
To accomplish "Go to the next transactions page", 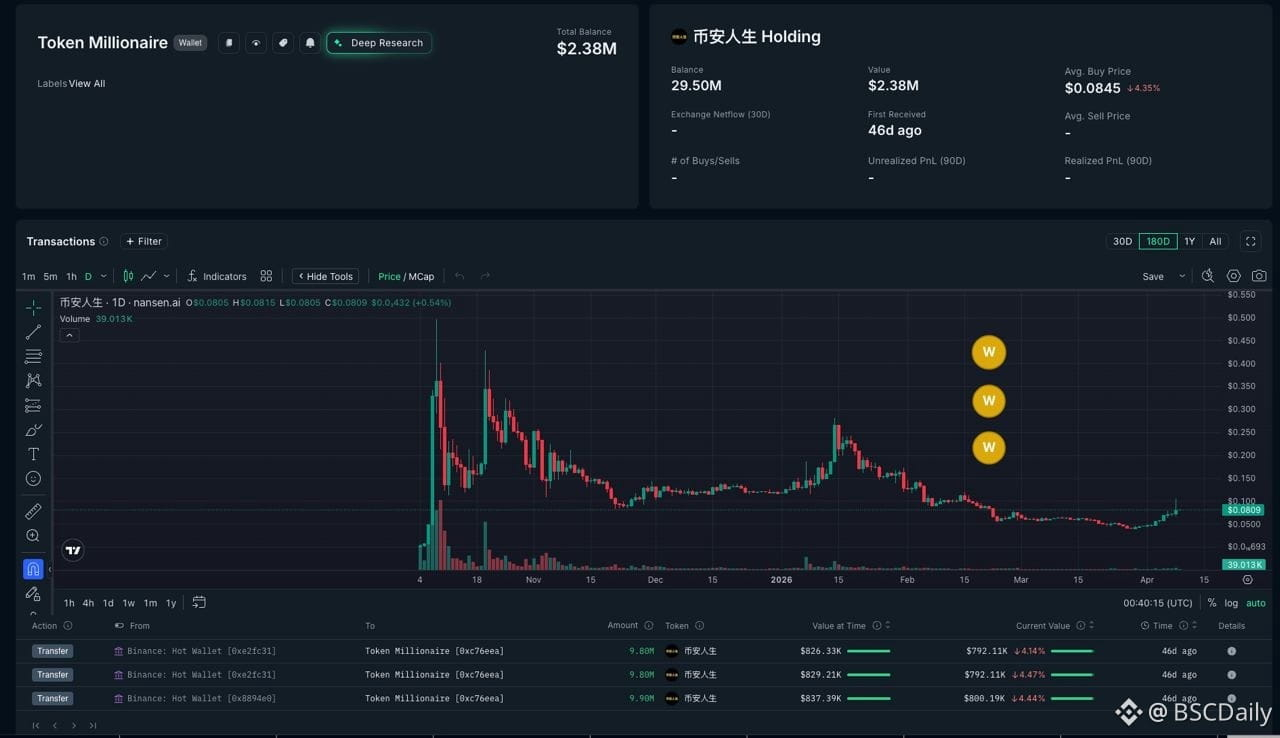I will click(73, 725).
